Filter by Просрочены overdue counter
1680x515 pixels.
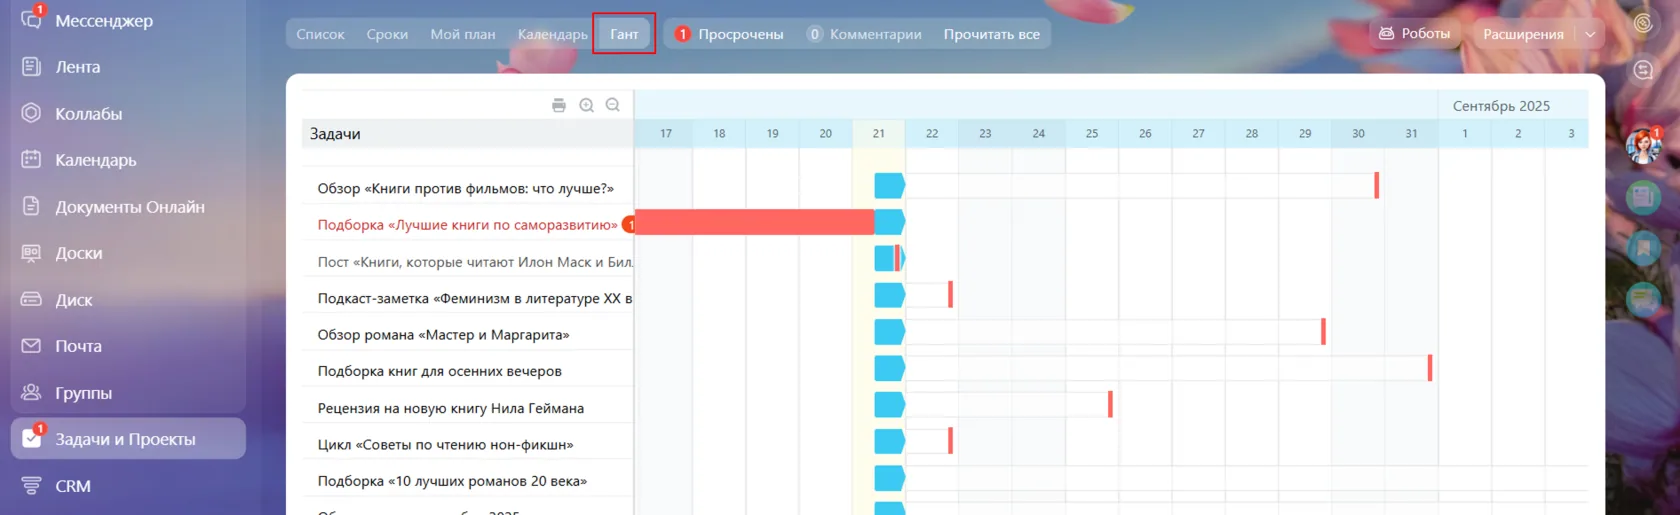tap(729, 34)
